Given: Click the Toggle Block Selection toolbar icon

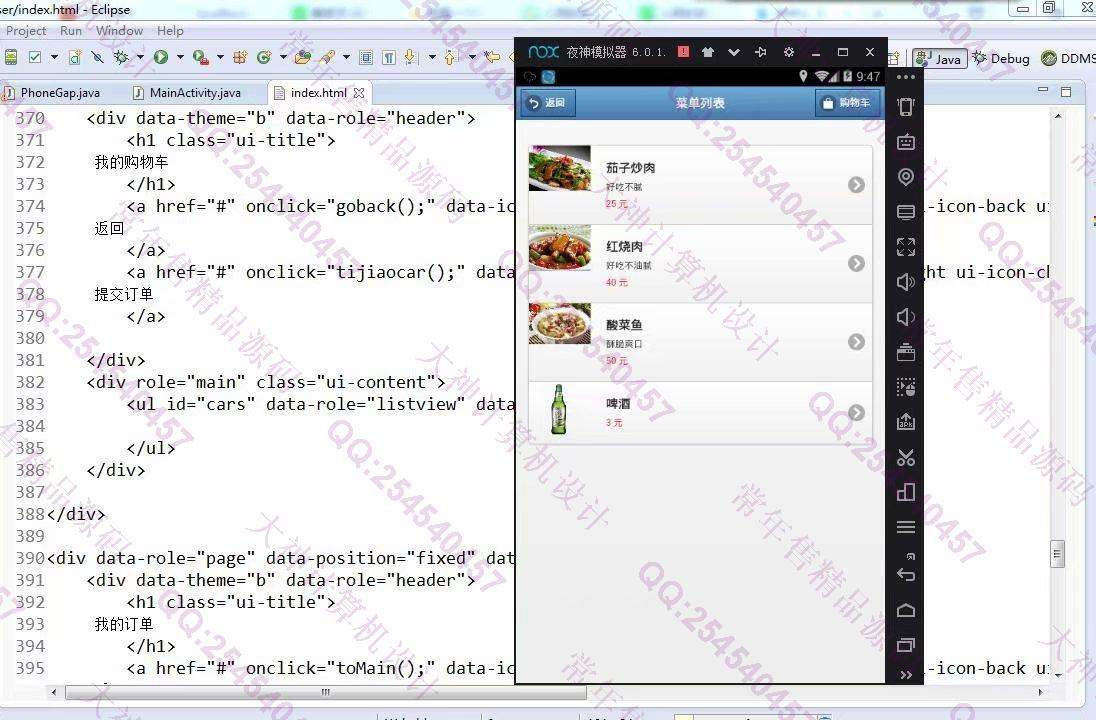Looking at the screenshot, I should pyautogui.click(x=366, y=57).
